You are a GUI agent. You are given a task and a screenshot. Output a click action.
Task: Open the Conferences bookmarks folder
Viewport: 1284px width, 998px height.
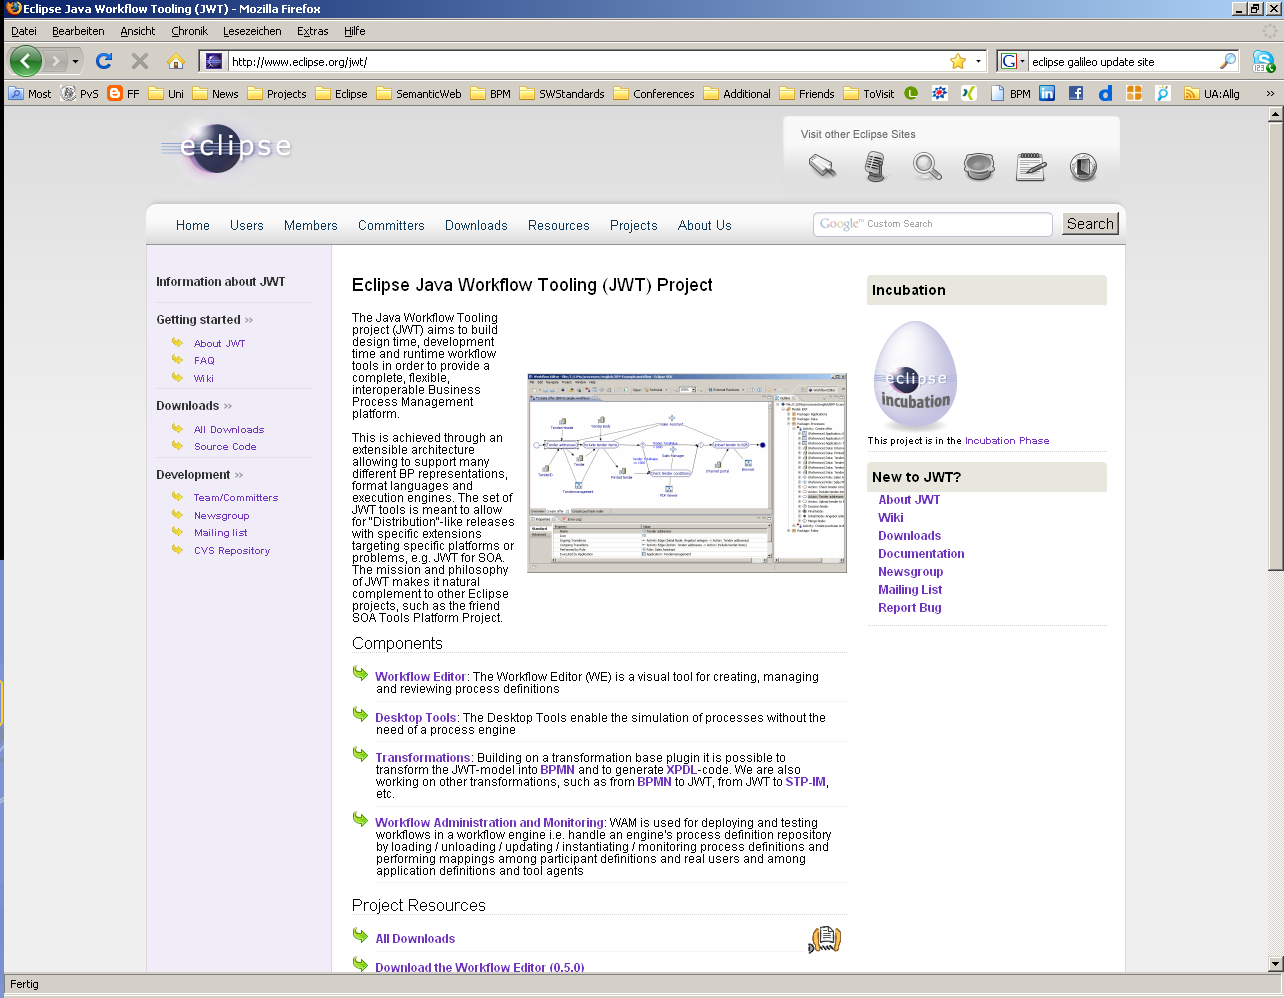[654, 93]
